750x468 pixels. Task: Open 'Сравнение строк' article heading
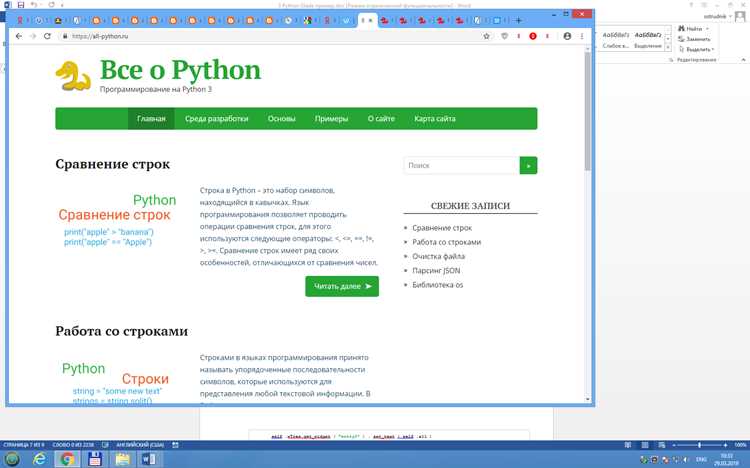pos(112,164)
